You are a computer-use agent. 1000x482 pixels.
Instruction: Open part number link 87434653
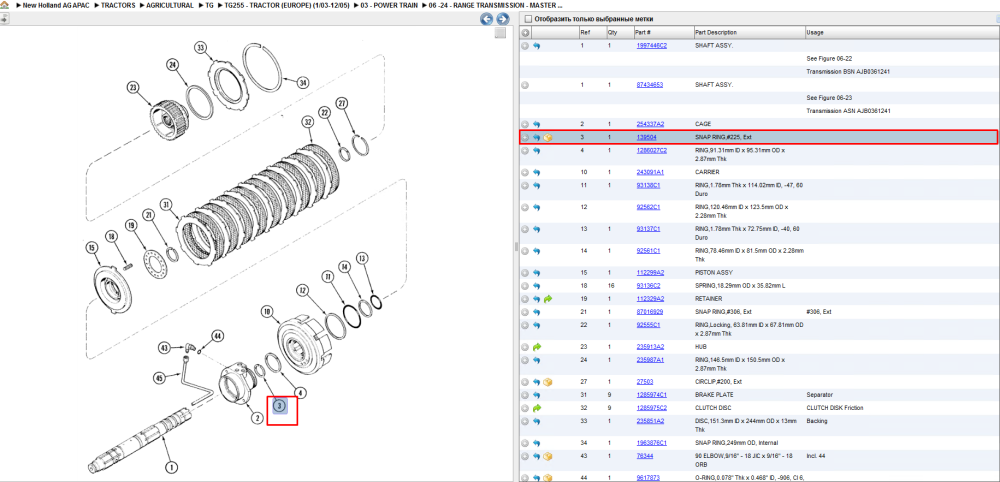click(x=649, y=85)
